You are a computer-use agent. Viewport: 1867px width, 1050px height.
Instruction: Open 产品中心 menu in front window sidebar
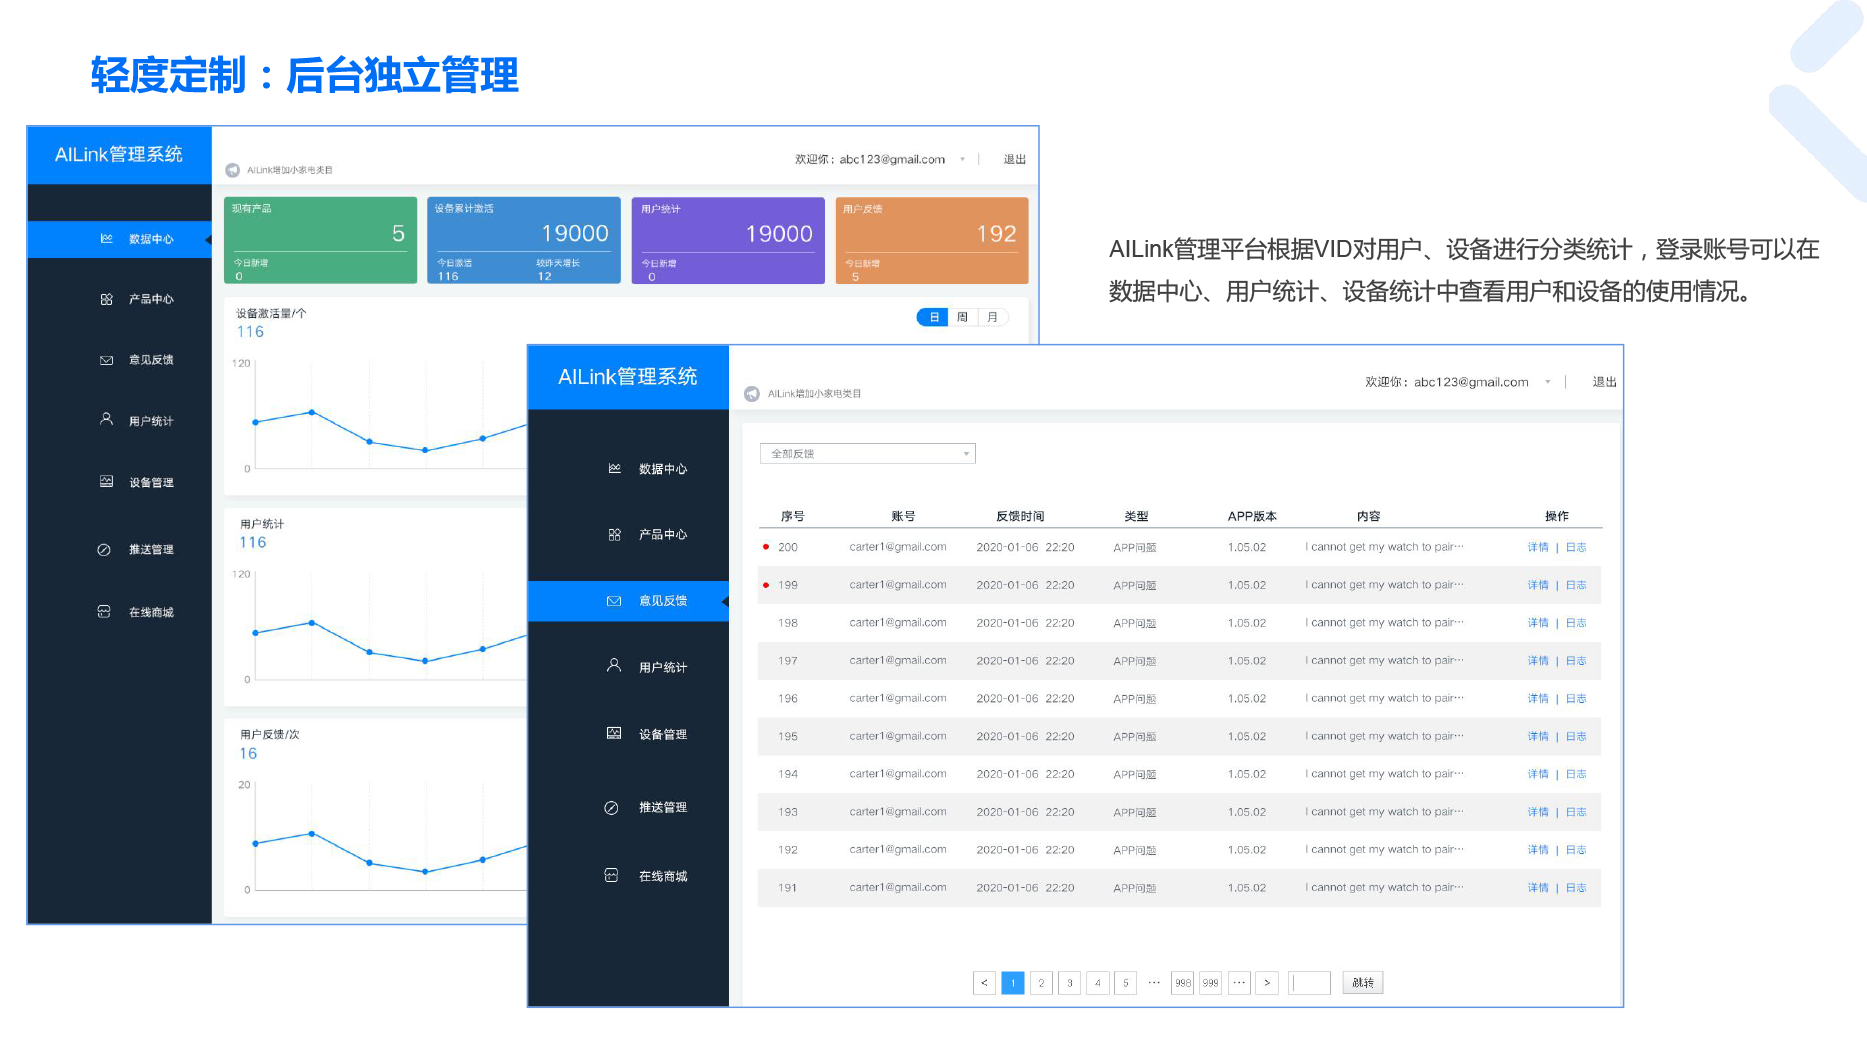(628, 535)
